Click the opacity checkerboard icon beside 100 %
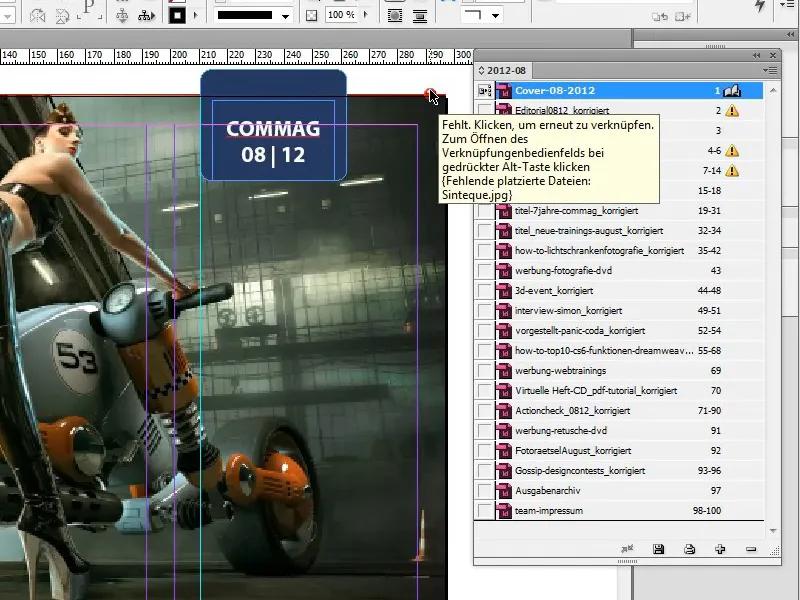Viewport: 800px width, 600px height. [311, 16]
